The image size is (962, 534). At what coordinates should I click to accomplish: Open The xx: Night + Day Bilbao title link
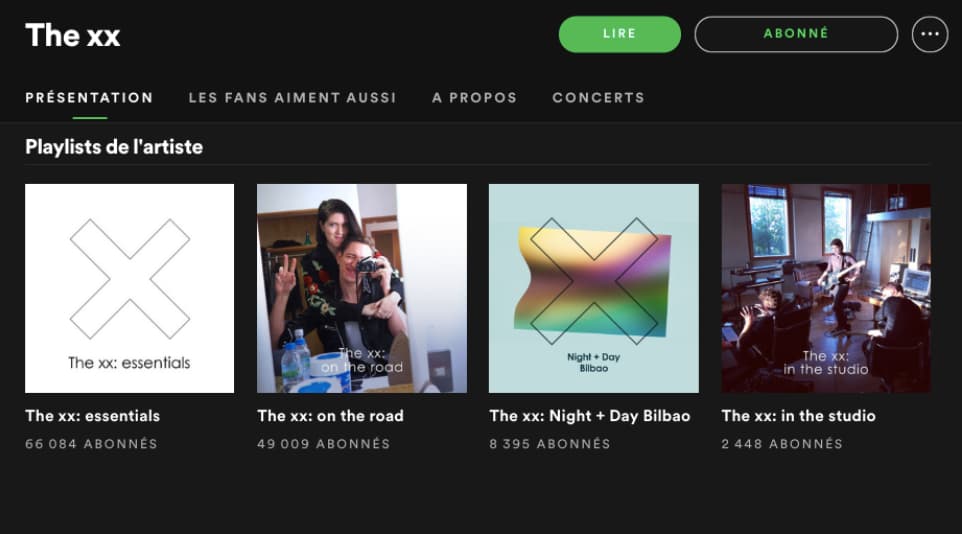point(590,416)
